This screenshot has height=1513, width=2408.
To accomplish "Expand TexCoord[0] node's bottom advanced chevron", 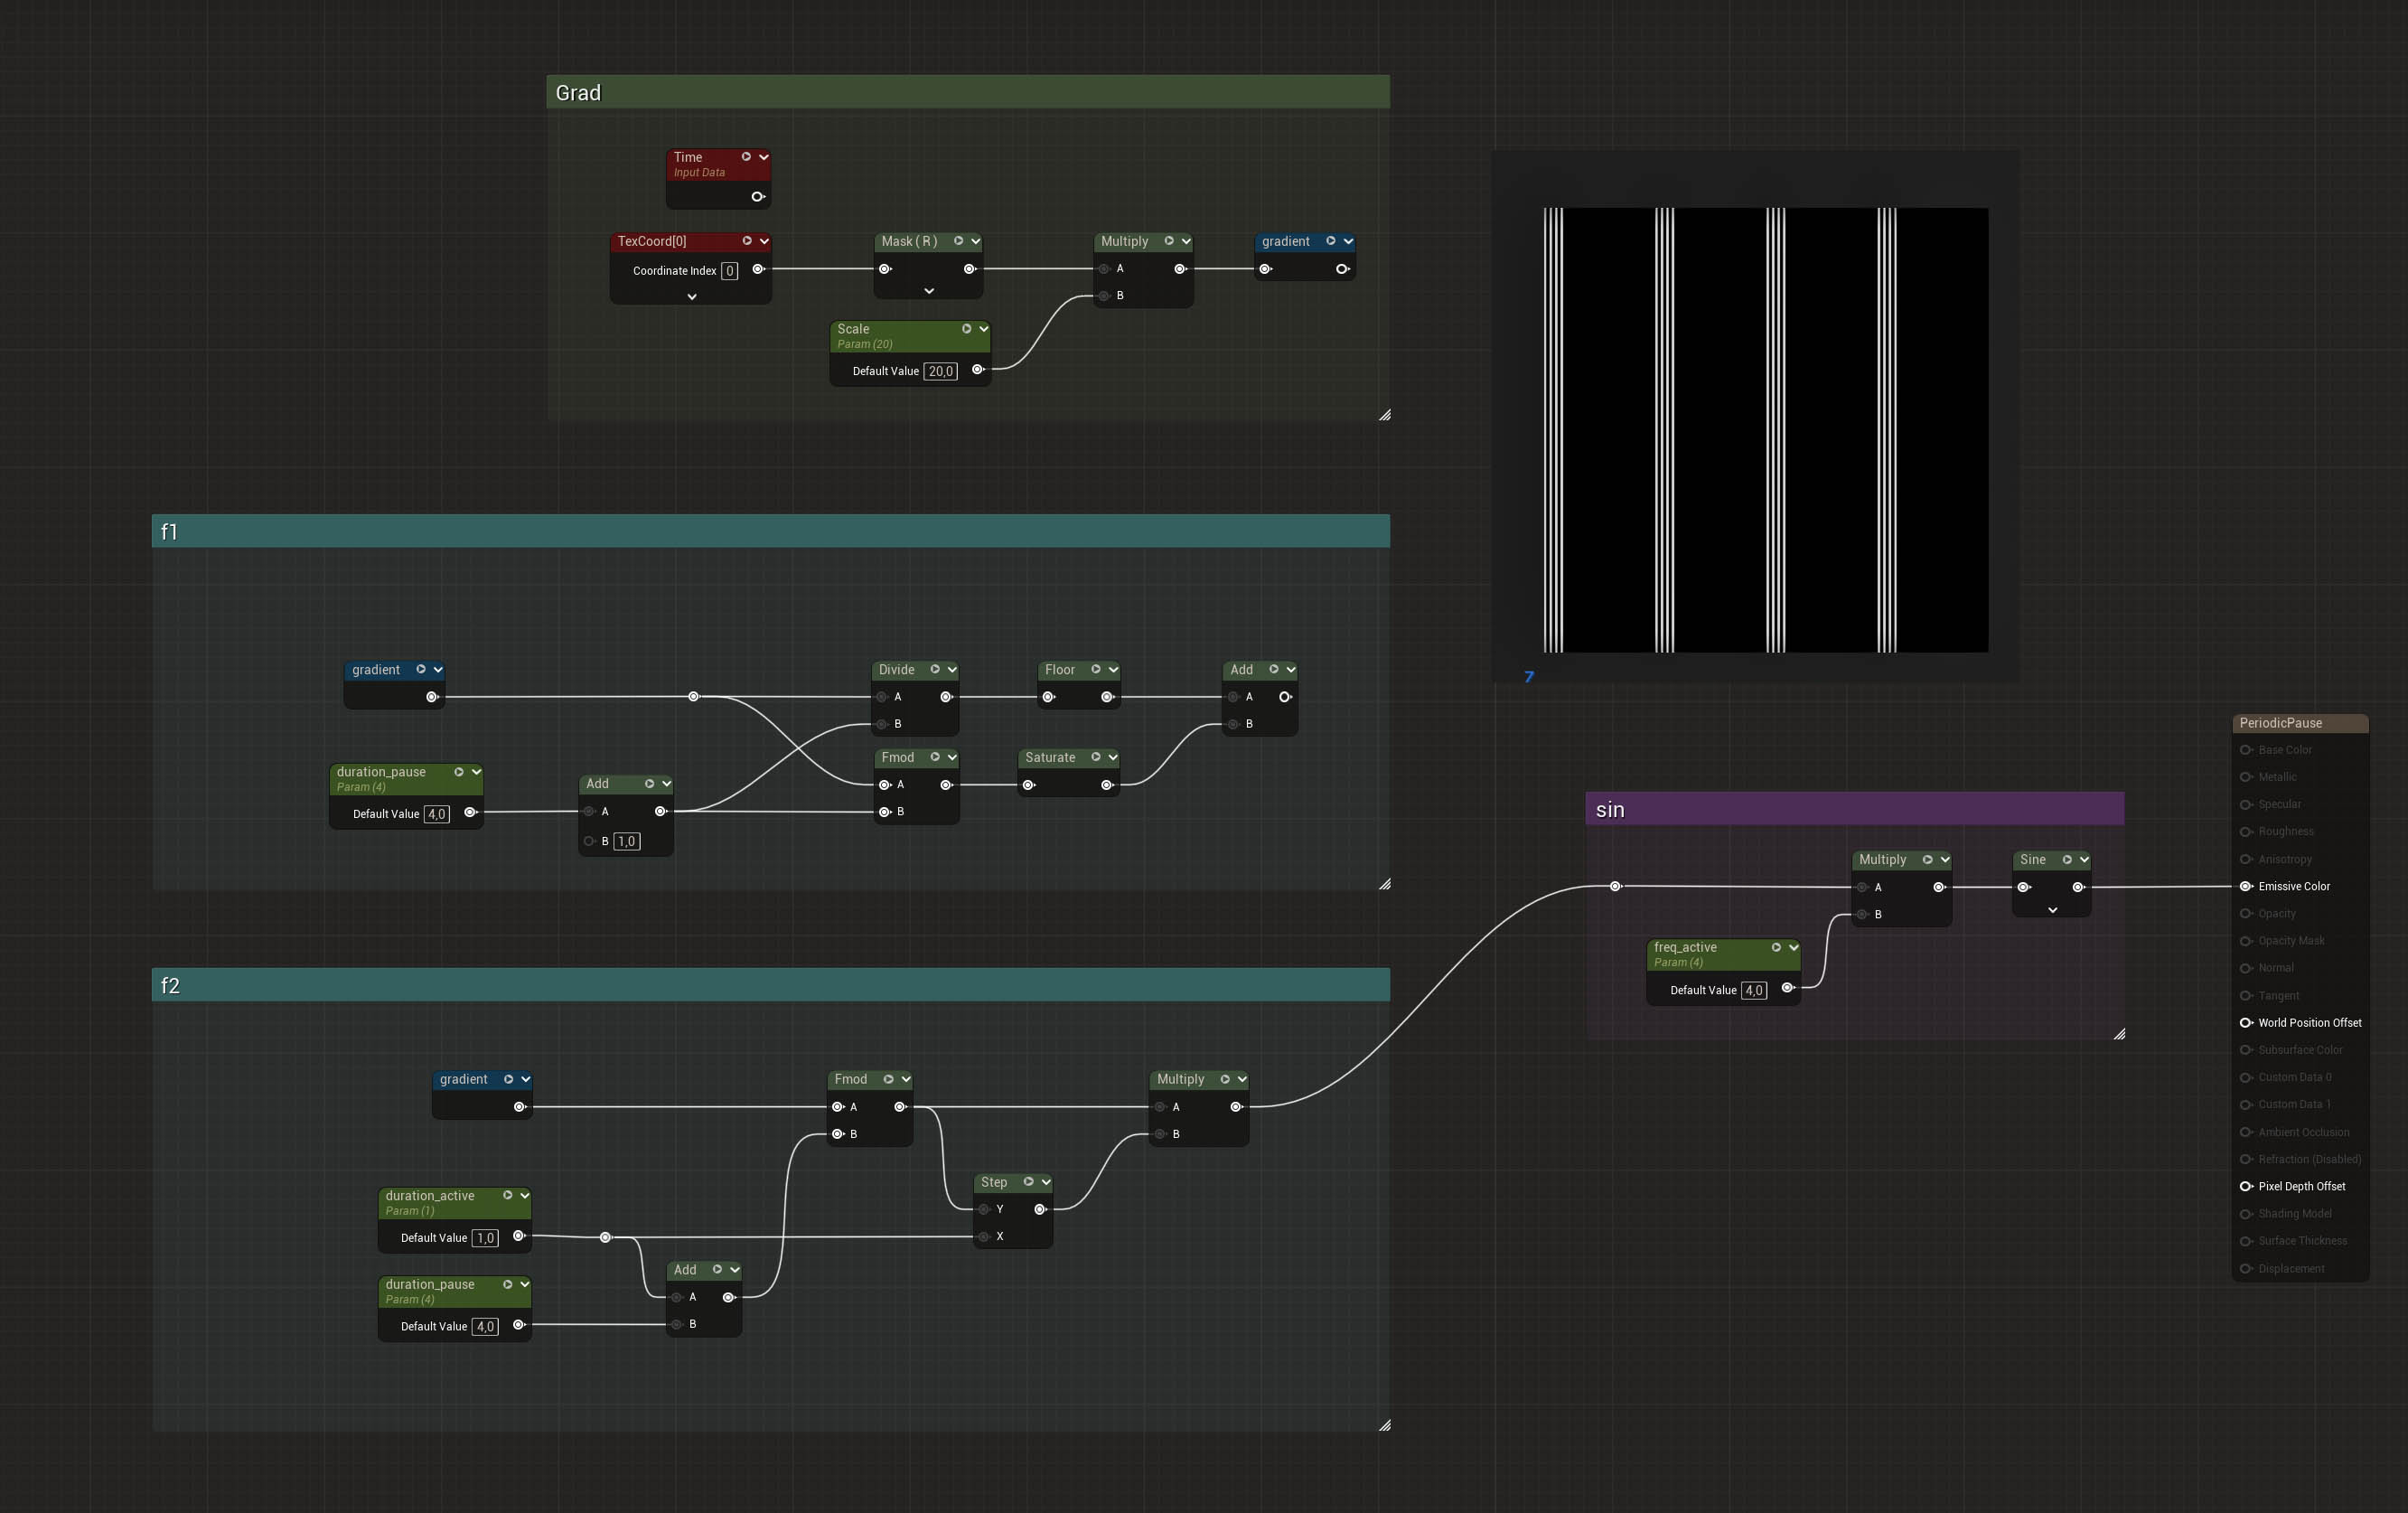I will pos(691,297).
